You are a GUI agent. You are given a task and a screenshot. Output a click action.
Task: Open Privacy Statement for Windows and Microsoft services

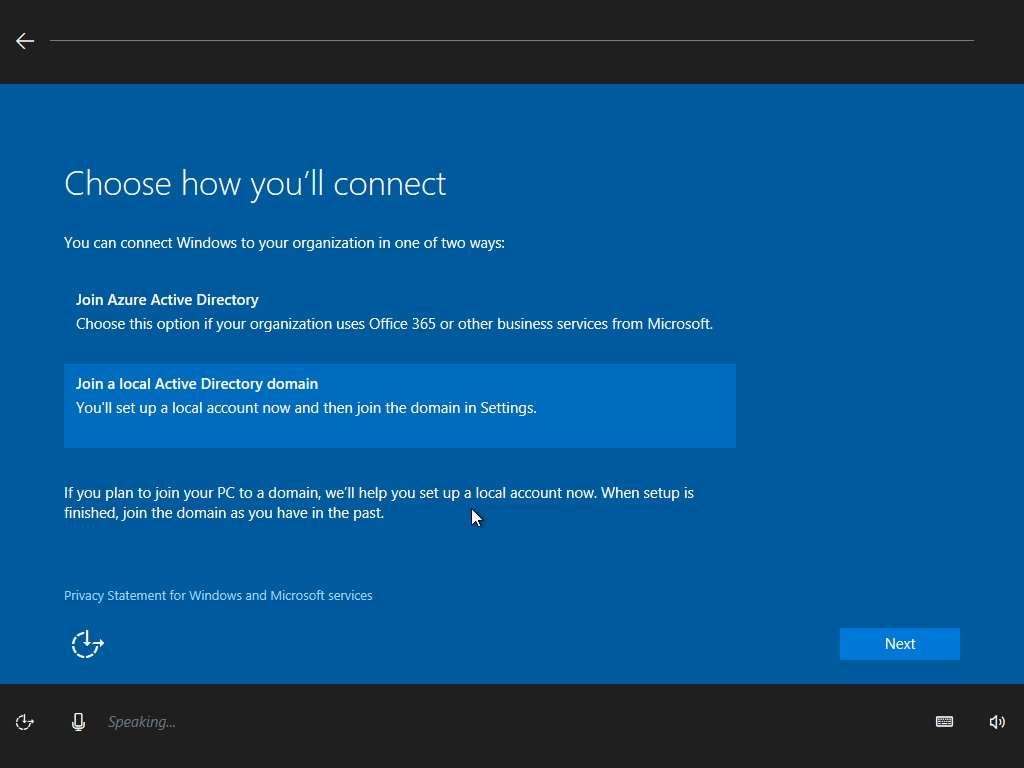point(218,595)
